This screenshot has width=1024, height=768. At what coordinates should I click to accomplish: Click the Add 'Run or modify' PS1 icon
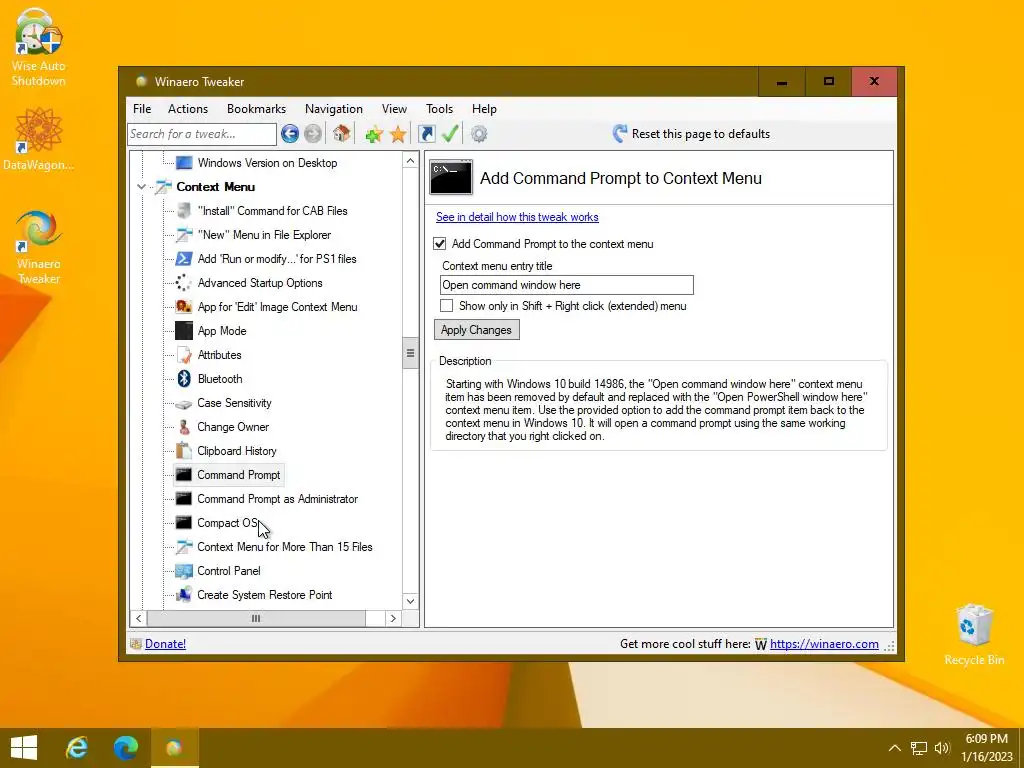pyautogui.click(x=184, y=259)
